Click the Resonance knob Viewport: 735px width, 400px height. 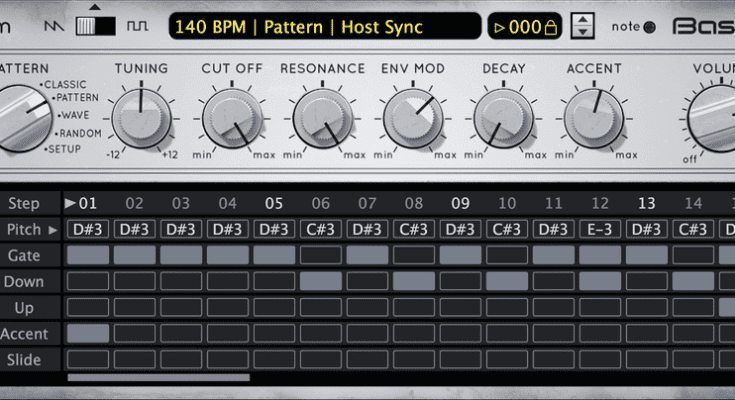pyautogui.click(x=322, y=120)
